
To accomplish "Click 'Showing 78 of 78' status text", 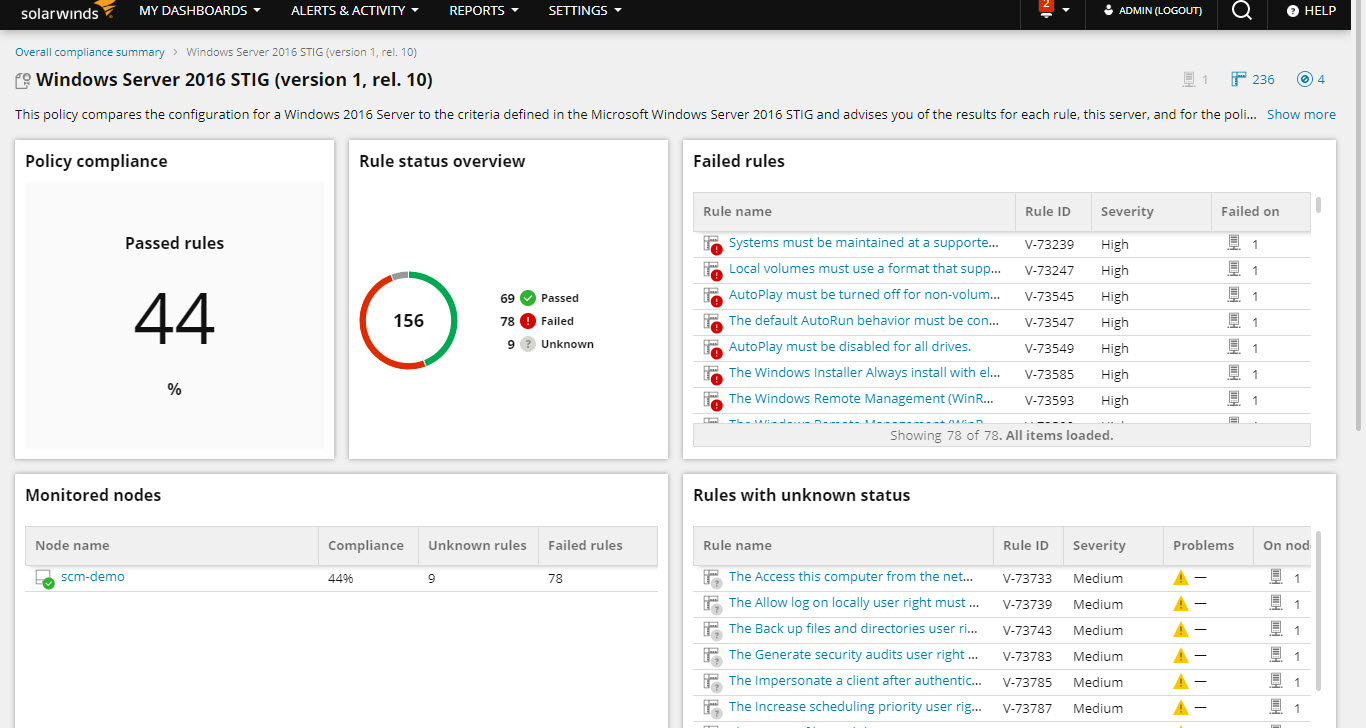I will click(1001, 435).
